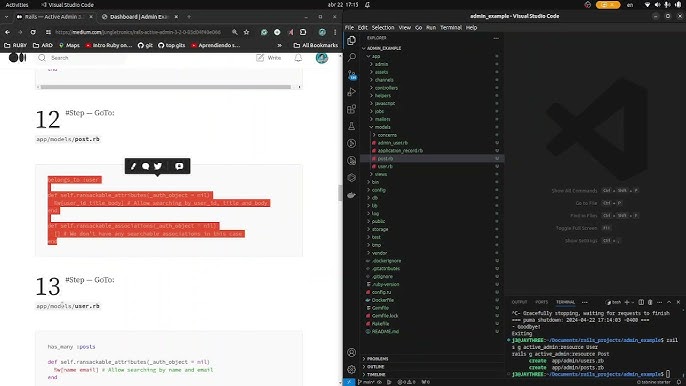The width and height of the screenshot is (686, 386).
Task: Open the user.rb file in explorer
Action: pos(385,166)
